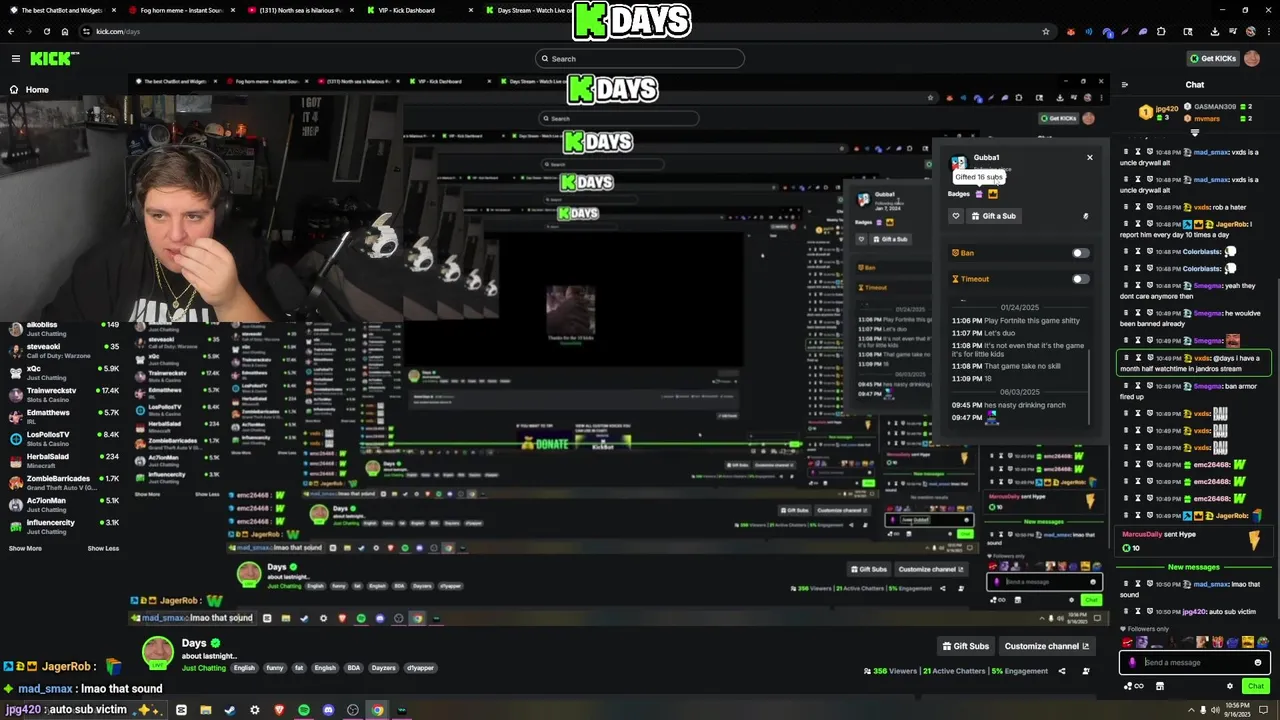1280x720 pixels.
Task: Click the Home sidebar icon
Action: pos(14,90)
